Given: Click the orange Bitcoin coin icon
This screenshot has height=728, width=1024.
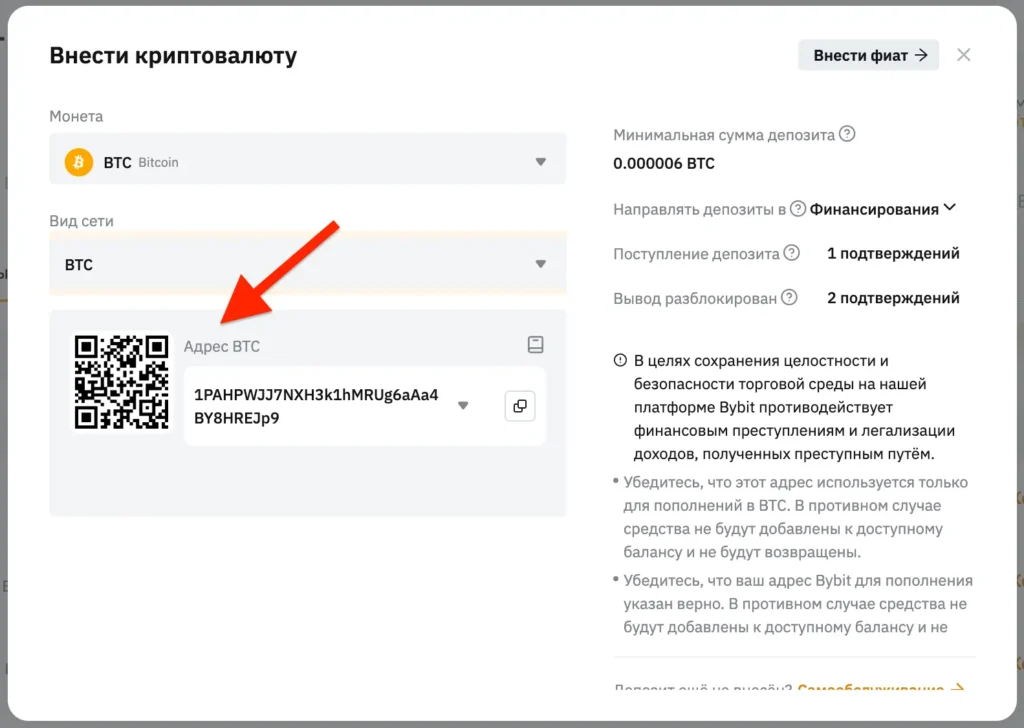Looking at the screenshot, I should [x=78, y=162].
